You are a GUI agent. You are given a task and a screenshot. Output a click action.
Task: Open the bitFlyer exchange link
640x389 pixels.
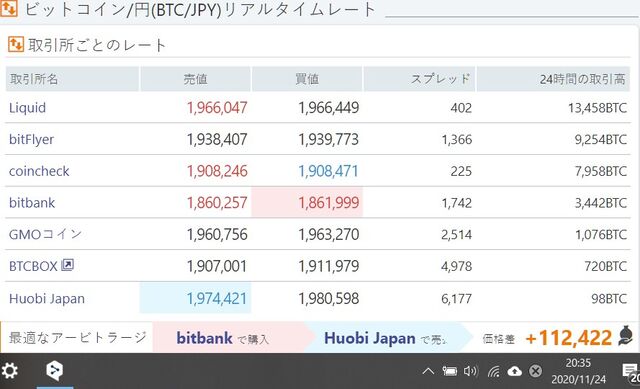(x=31, y=139)
